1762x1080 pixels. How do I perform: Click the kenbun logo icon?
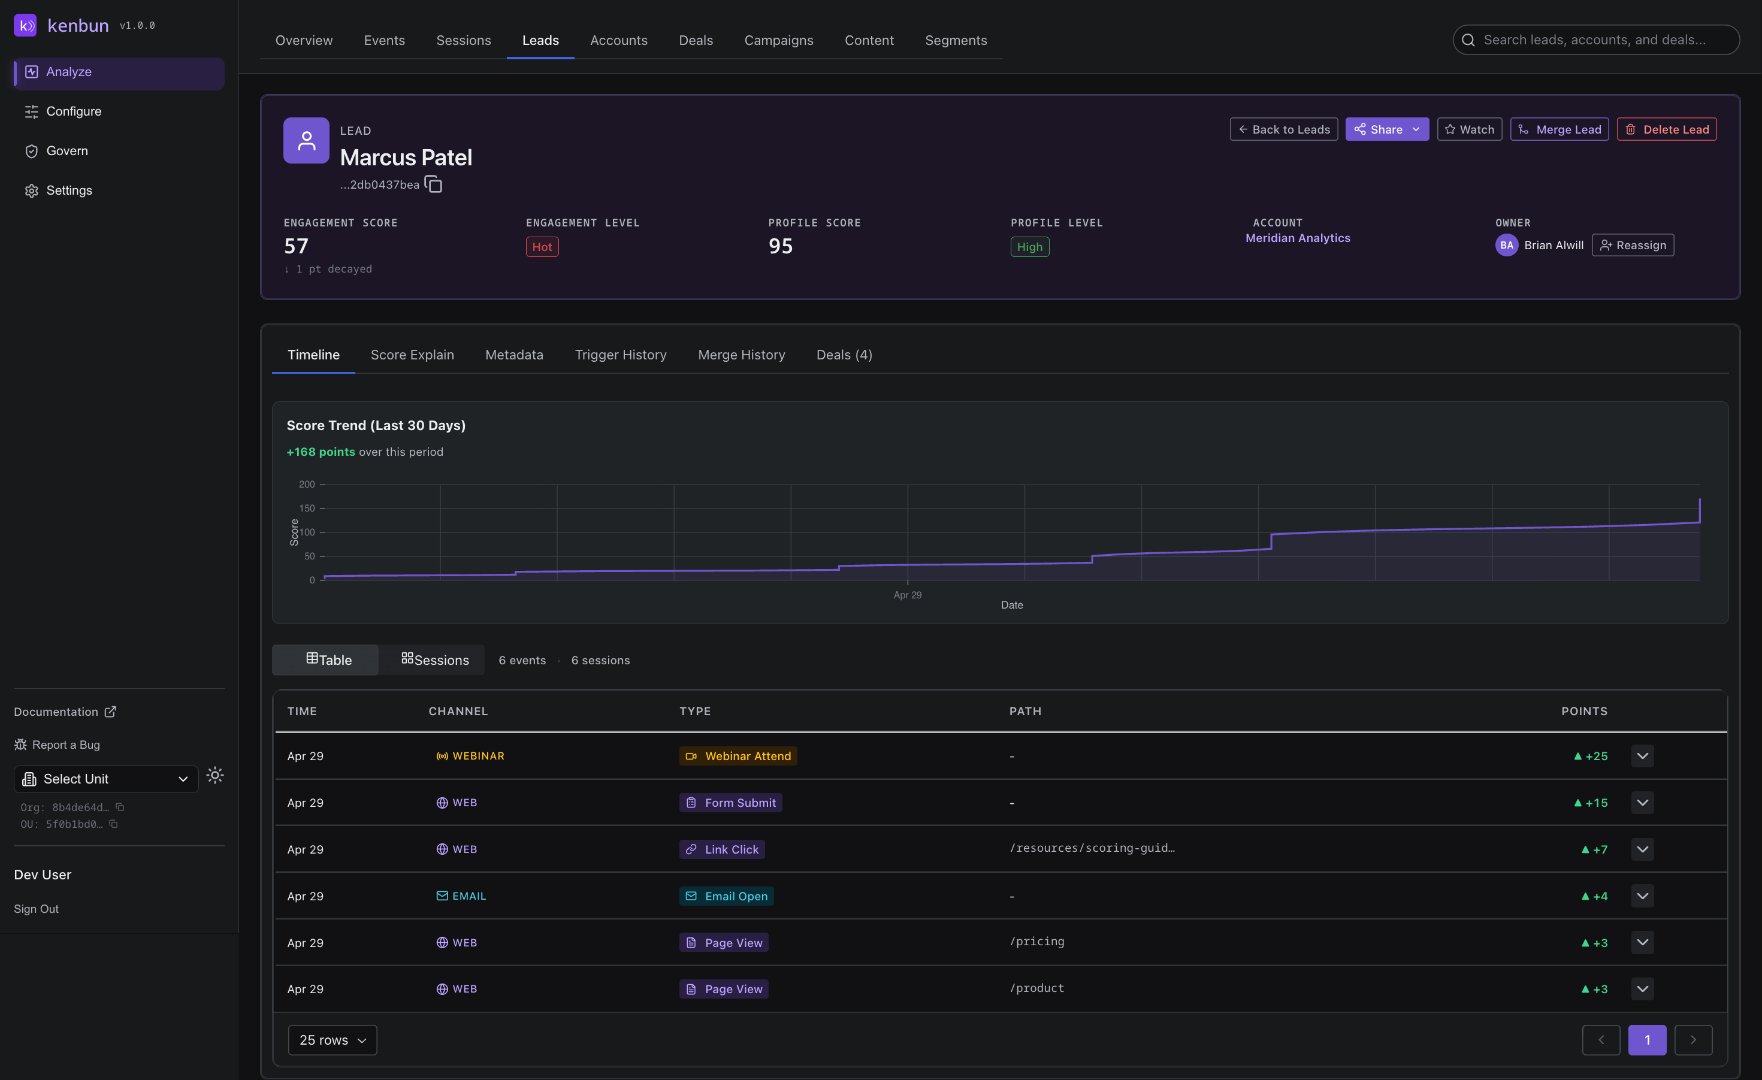pos(26,26)
